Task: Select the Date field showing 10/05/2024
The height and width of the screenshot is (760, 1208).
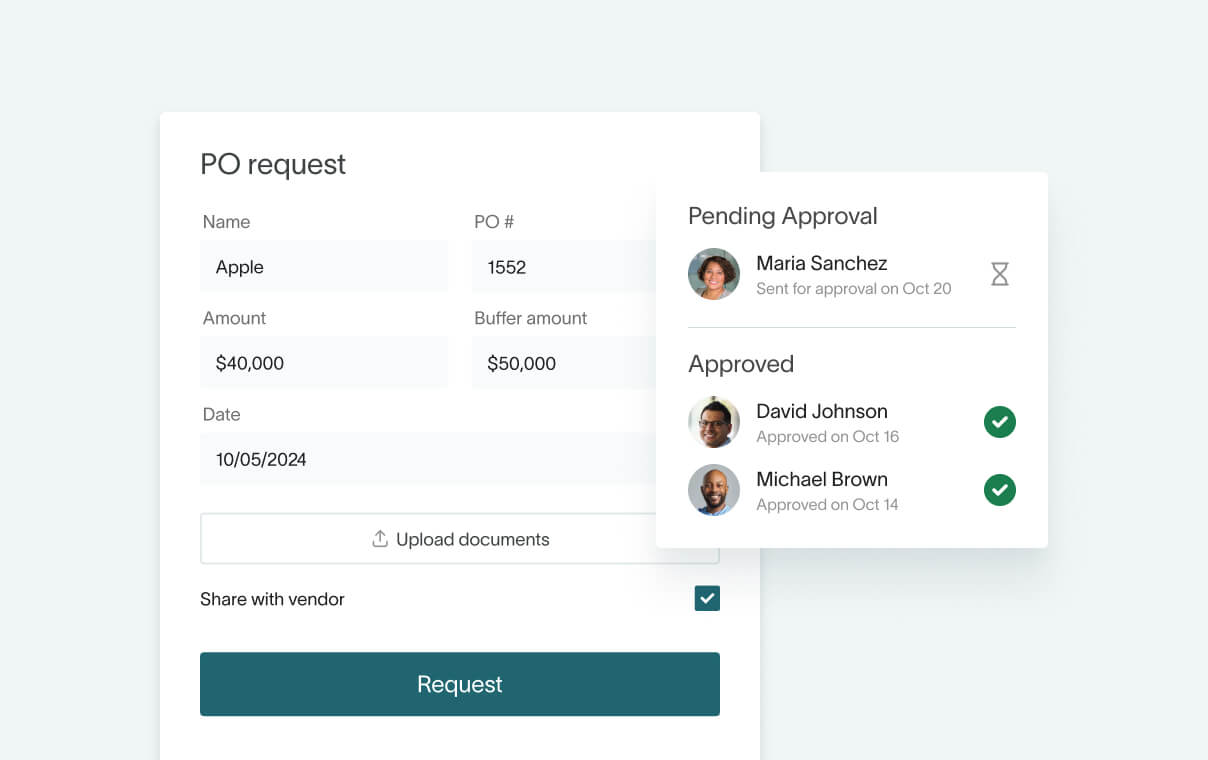Action: (x=428, y=459)
